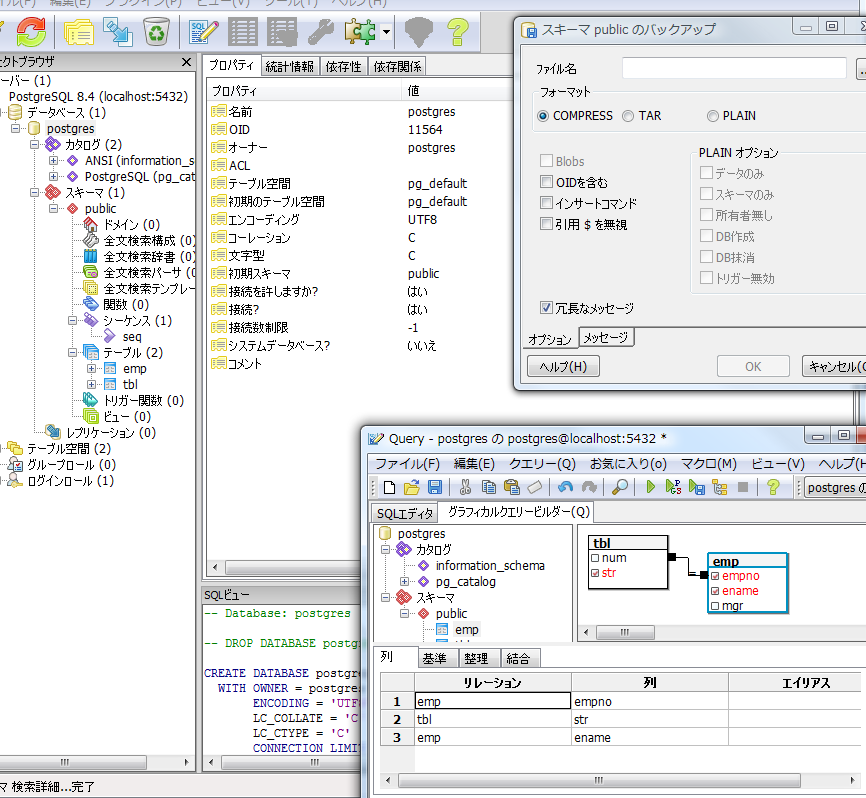The width and height of the screenshot is (866, 798).
Task: Select the TAR format radio button
Action: pos(628,116)
